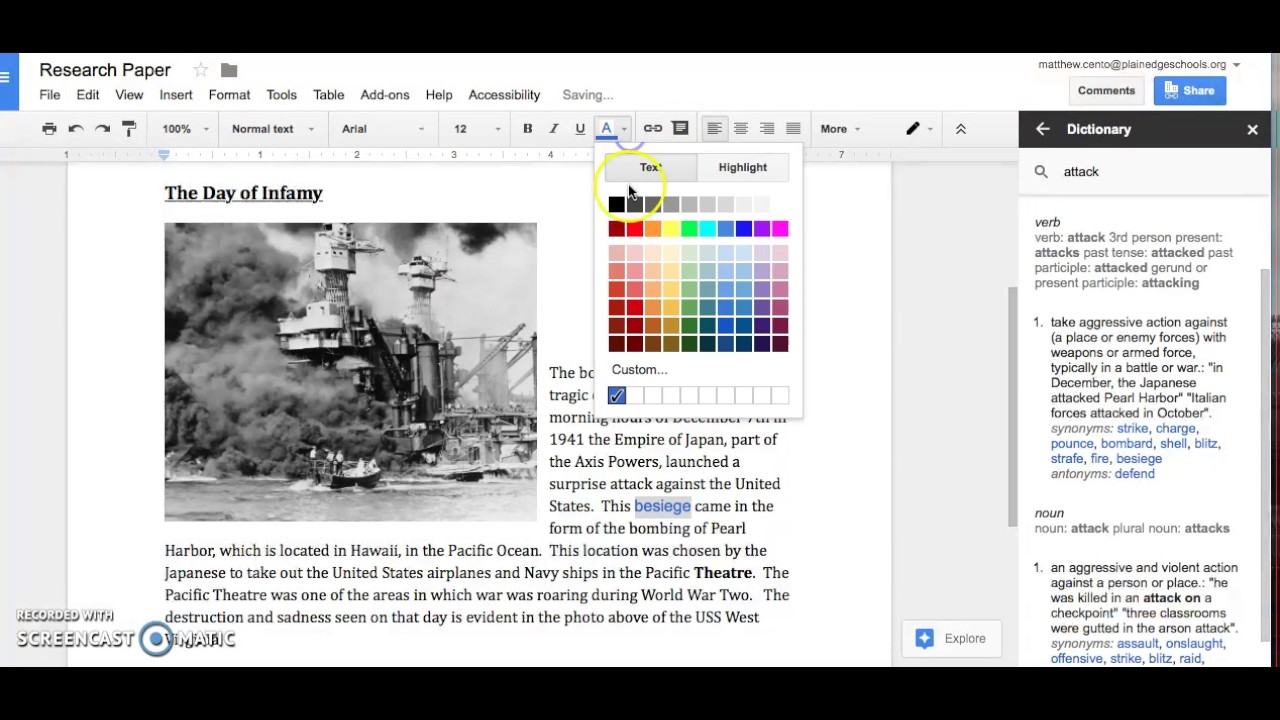
Task: Open the Explore button
Action: click(x=951, y=639)
